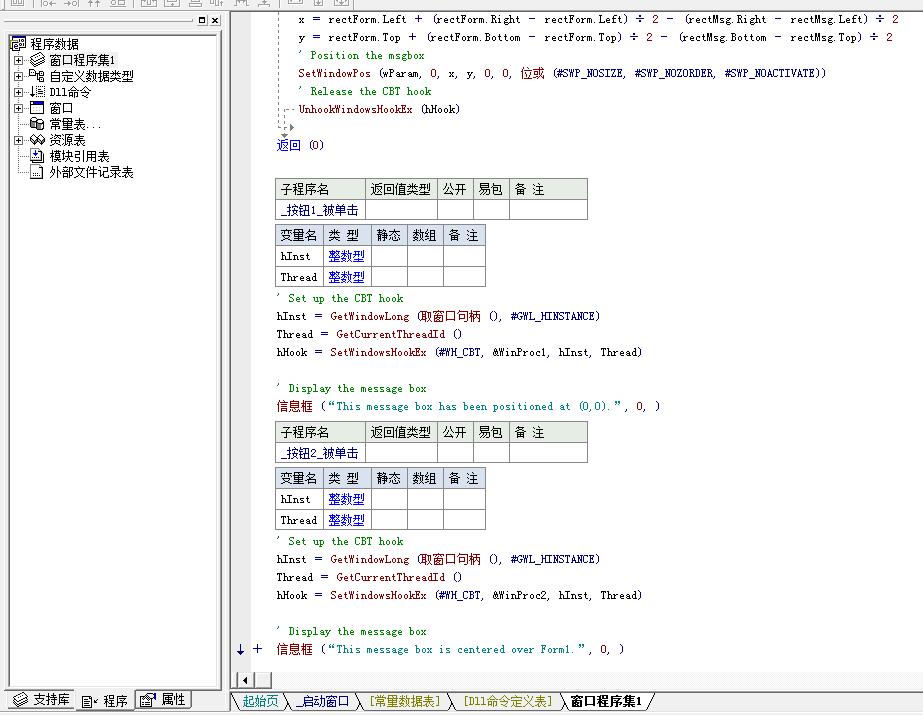Click the 窗口 window icon in tree

click(37, 108)
